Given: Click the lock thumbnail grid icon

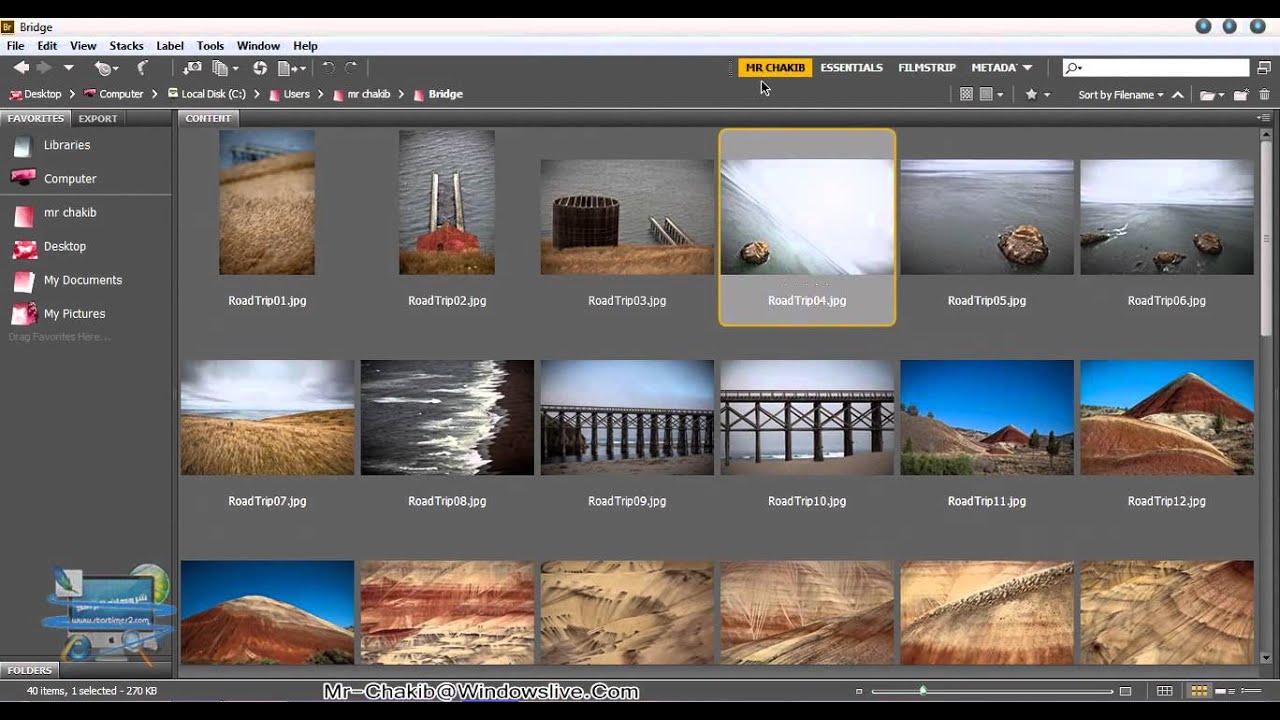Looking at the screenshot, I should click(x=1165, y=691).
